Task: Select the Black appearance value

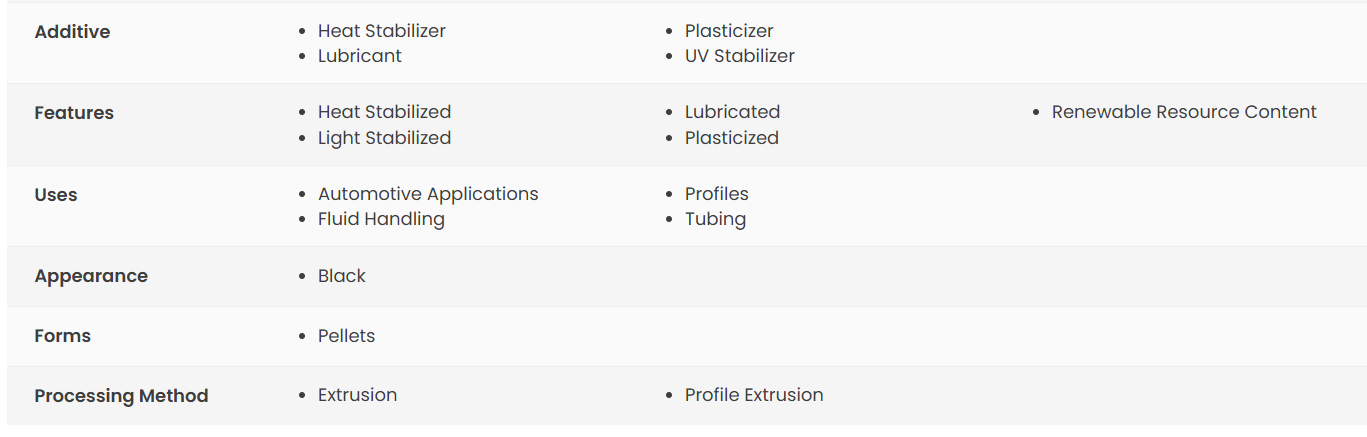Action: point(342,276)
